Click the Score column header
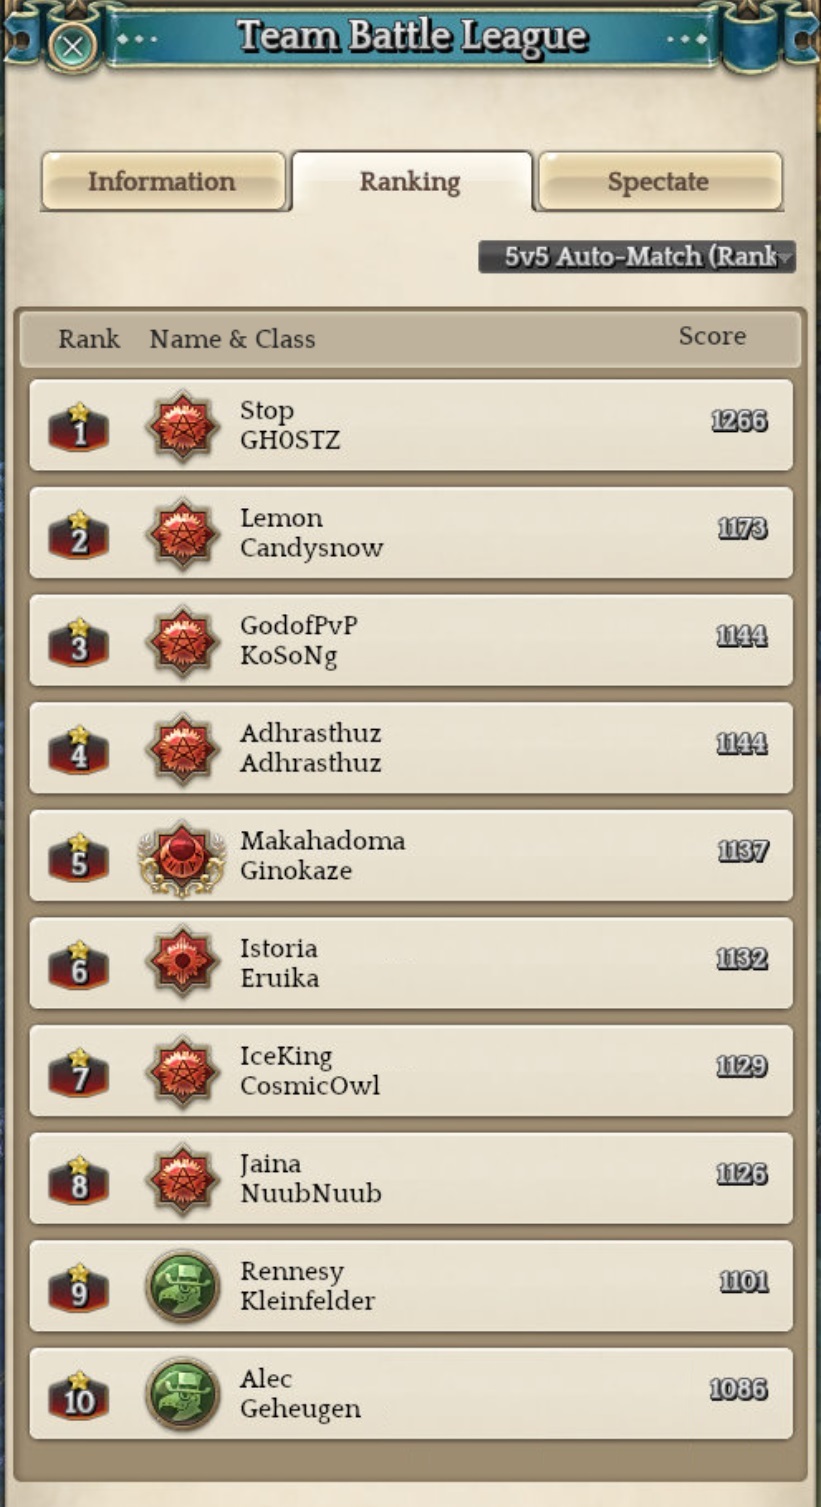 coord(712,336)
